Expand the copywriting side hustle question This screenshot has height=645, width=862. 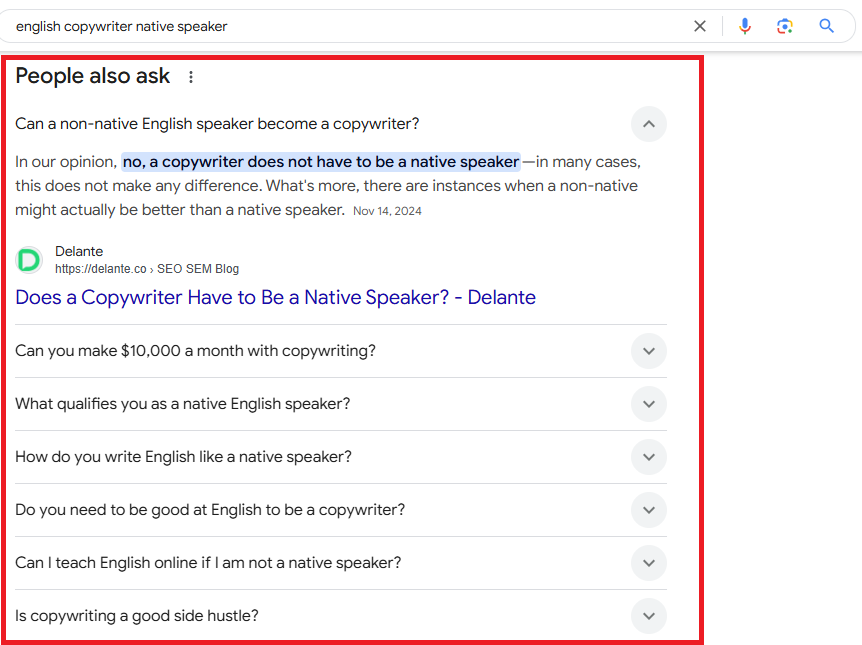pos(648,616)
